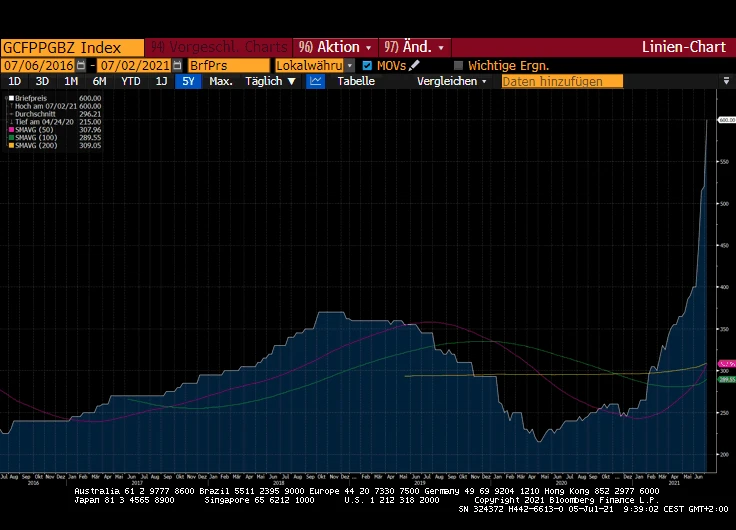The width and height of the screenshot is (736, 530).
Task: Click the pencil icon next to MOVs
Action: (x=414, y=65)
